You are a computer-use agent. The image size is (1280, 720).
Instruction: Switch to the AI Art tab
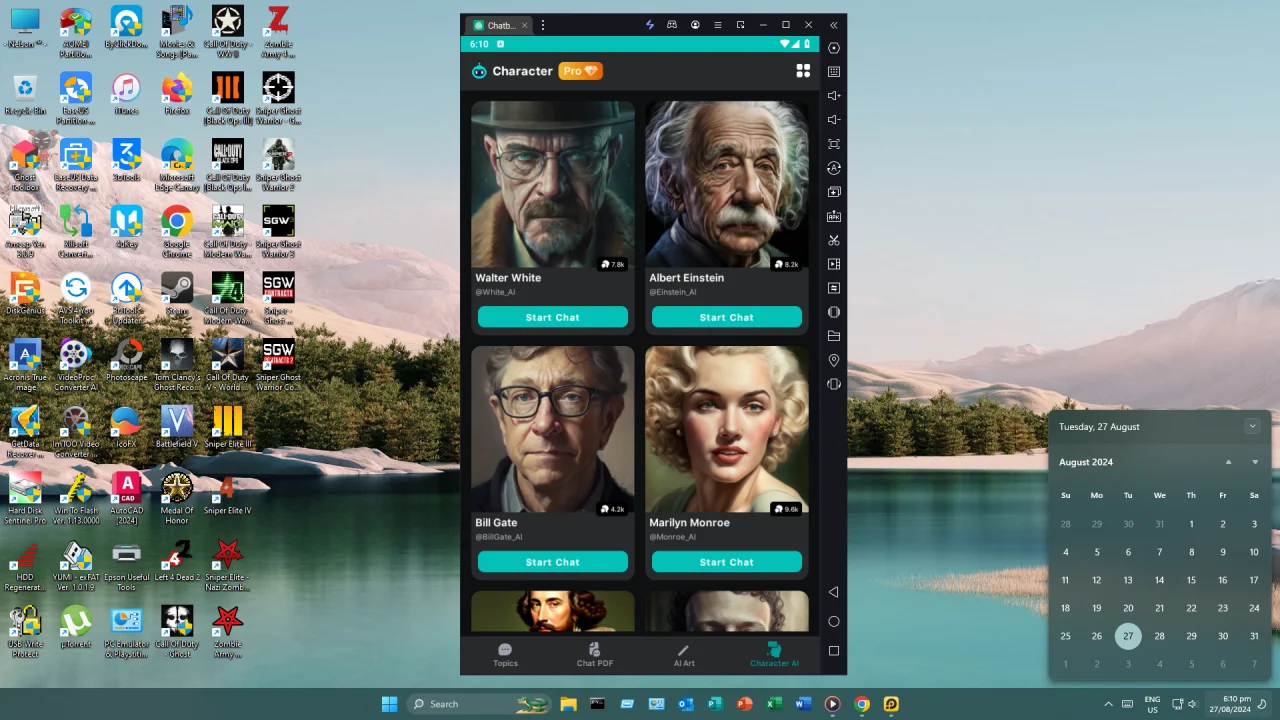click(684, 655)
